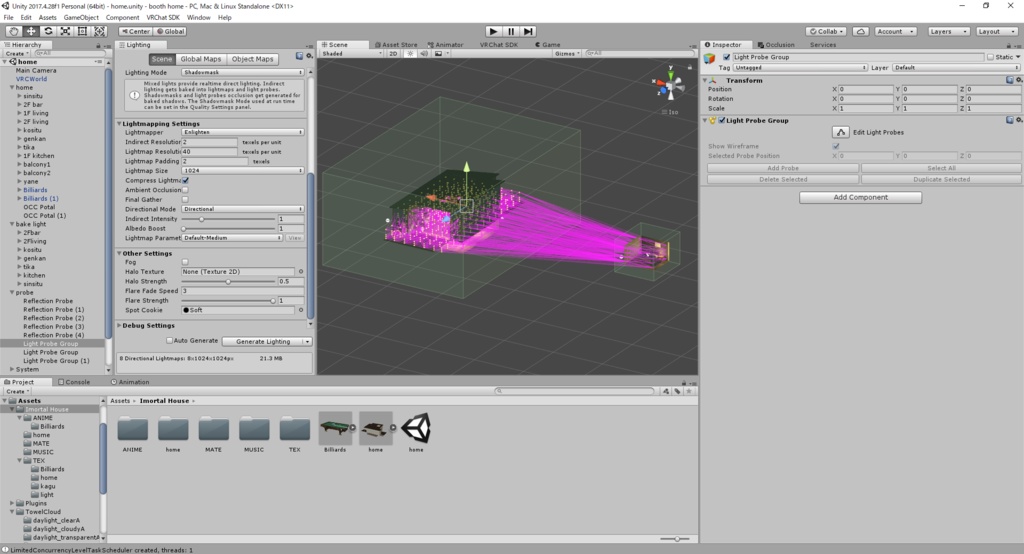
Task: Enable the Ambient Occlusion checkbox
Action: (x=186, y=190)
